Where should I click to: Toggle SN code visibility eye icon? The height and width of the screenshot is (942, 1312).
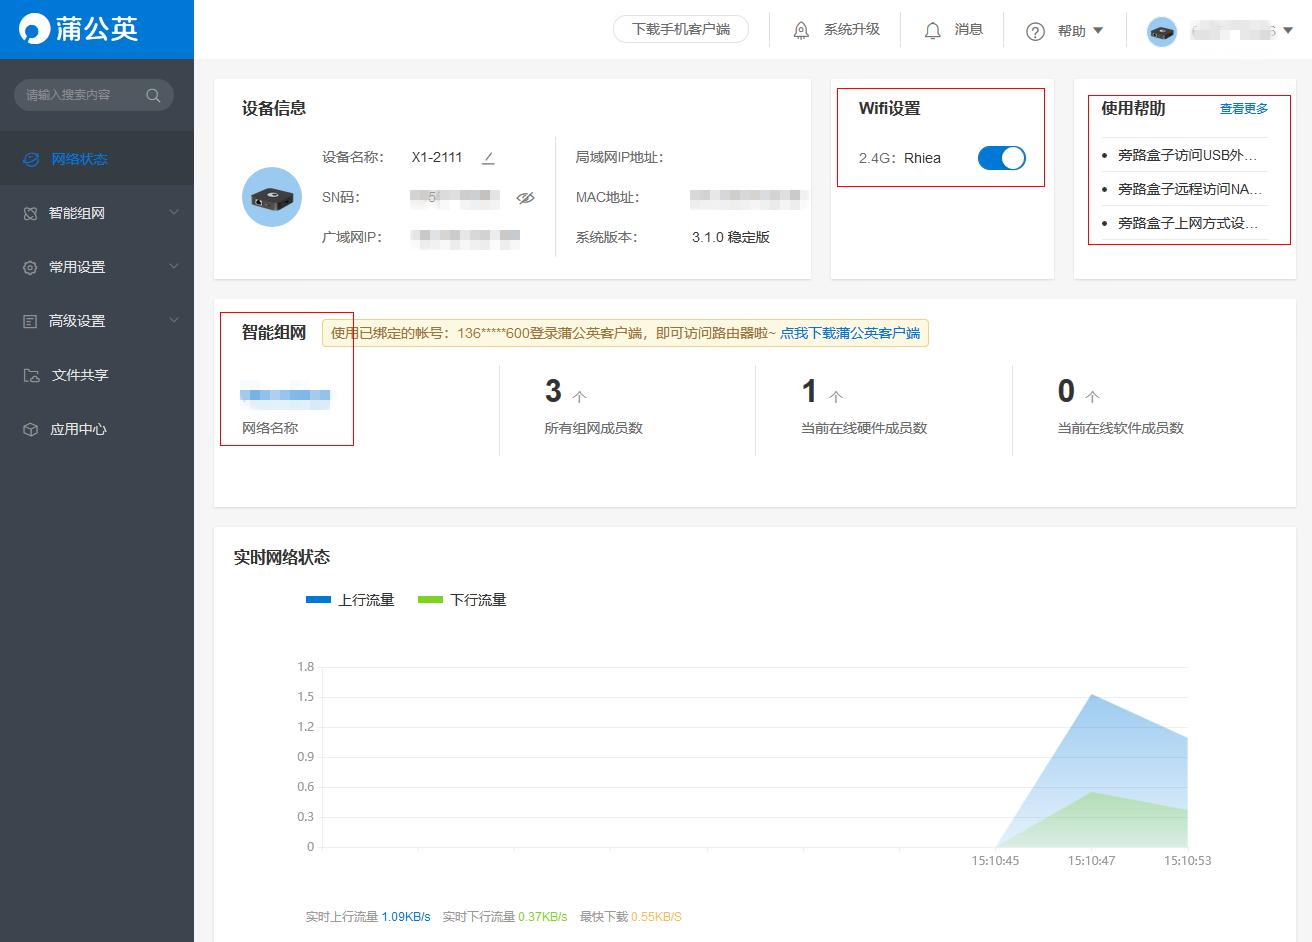coord(525,198)
